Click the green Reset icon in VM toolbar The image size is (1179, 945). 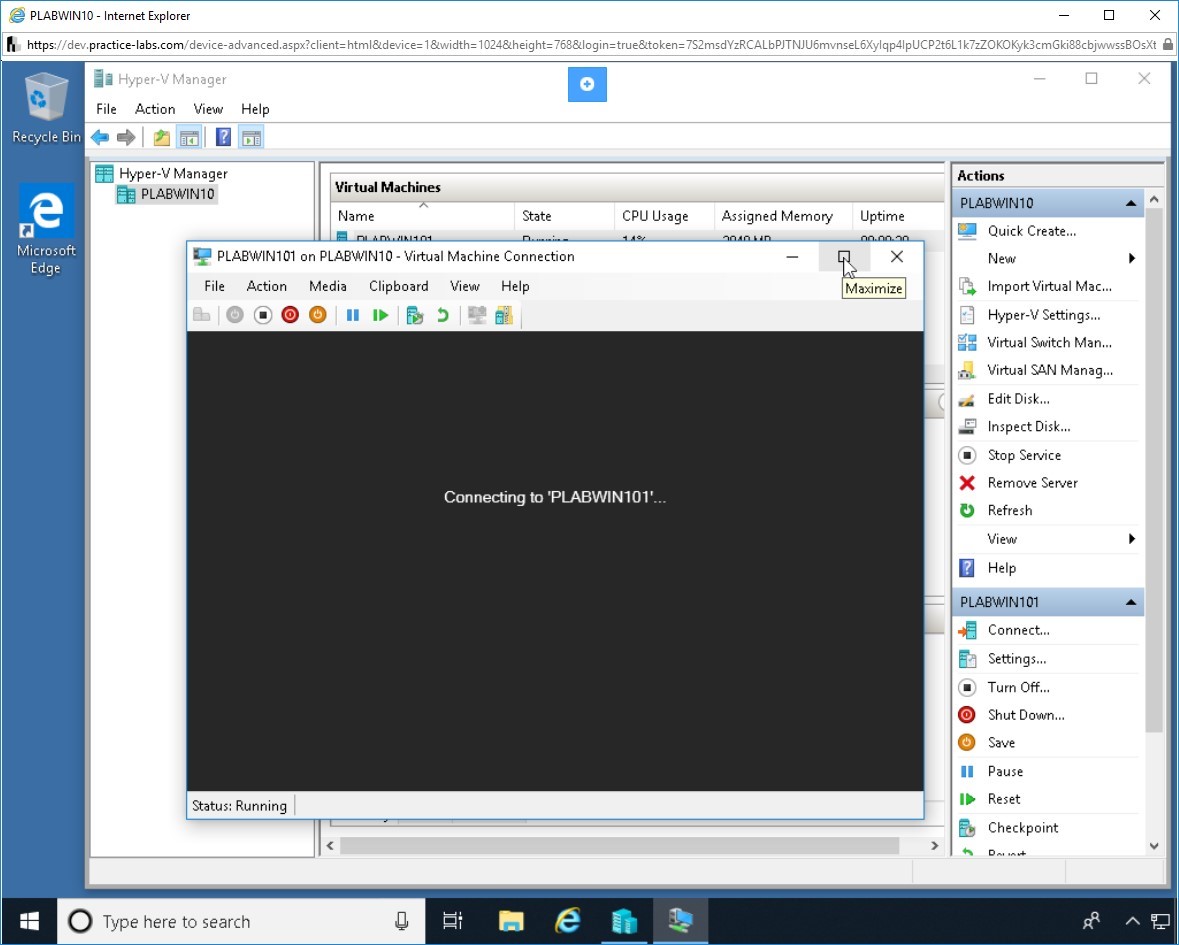(x=380, y=315)
